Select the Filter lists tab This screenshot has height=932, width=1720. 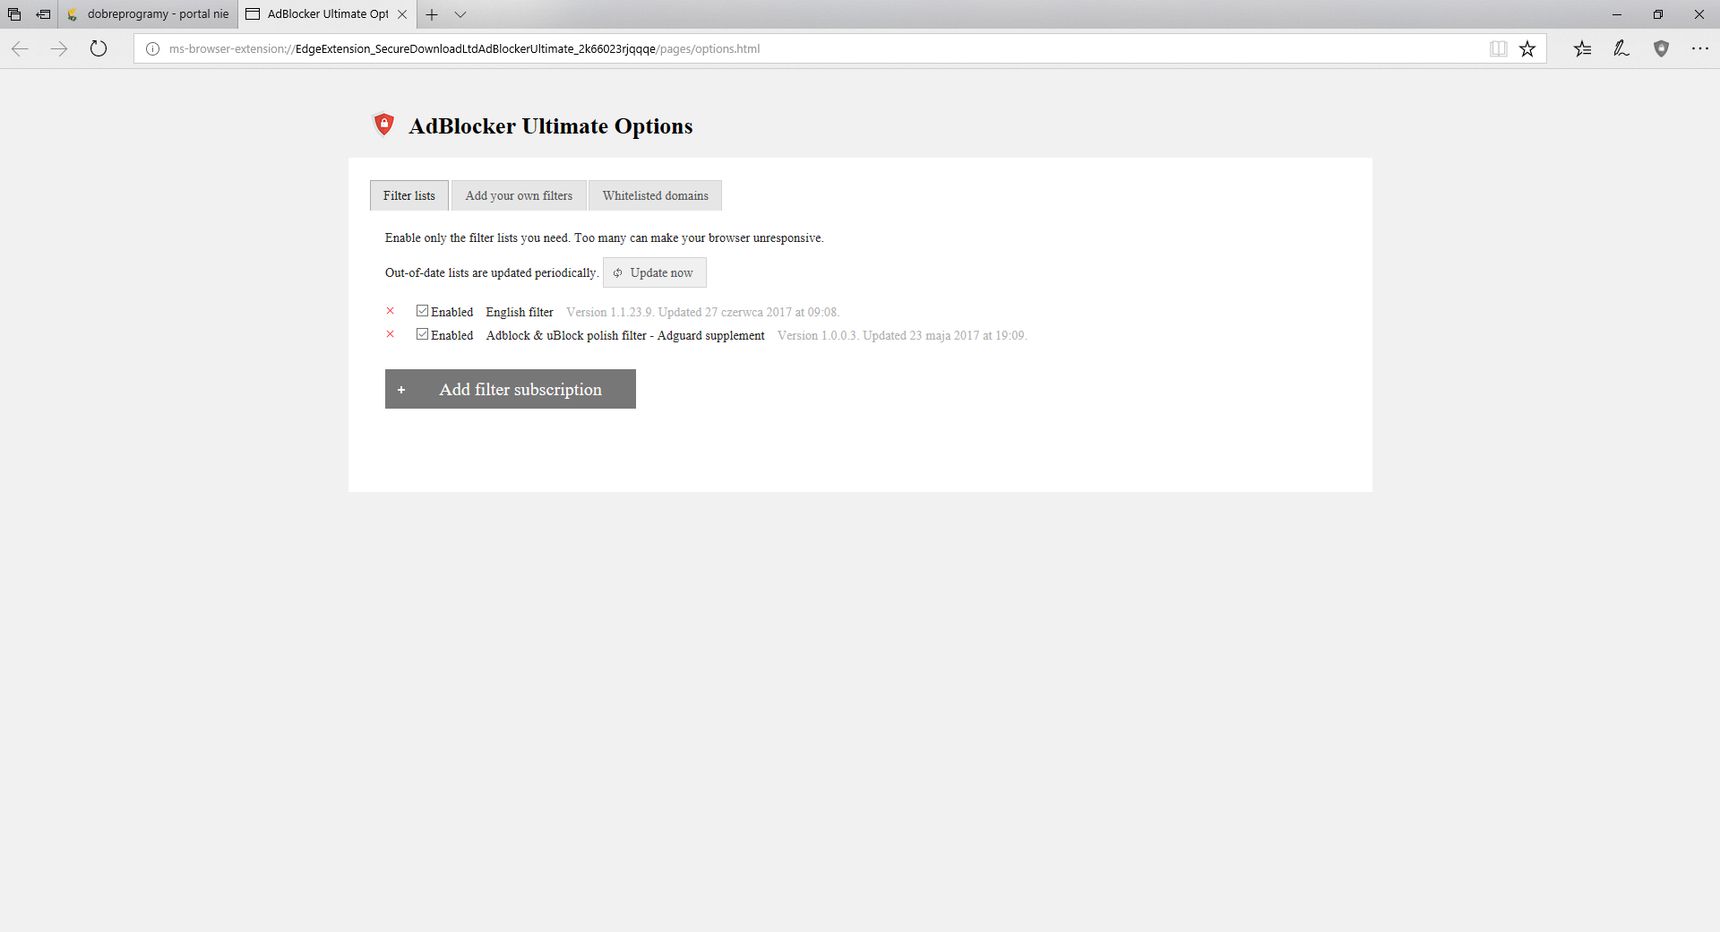point(409,195)
